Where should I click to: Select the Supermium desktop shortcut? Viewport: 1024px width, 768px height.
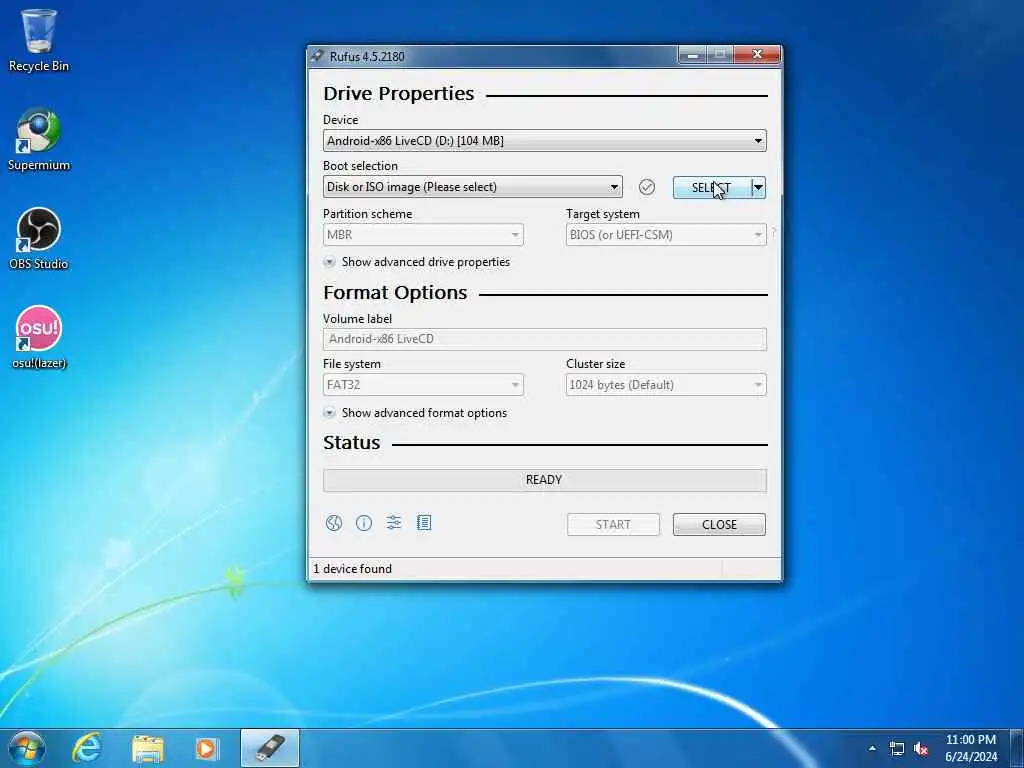(39, 140)
